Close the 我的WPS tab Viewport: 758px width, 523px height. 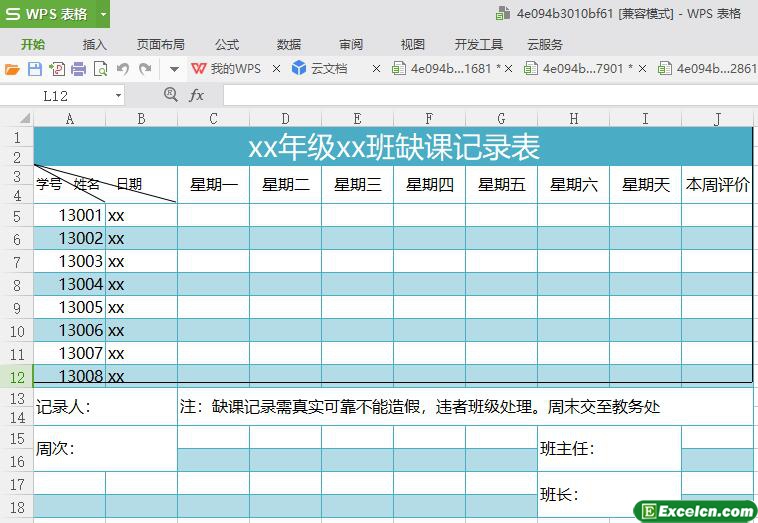pyautogui.click(x=275, y=69)
